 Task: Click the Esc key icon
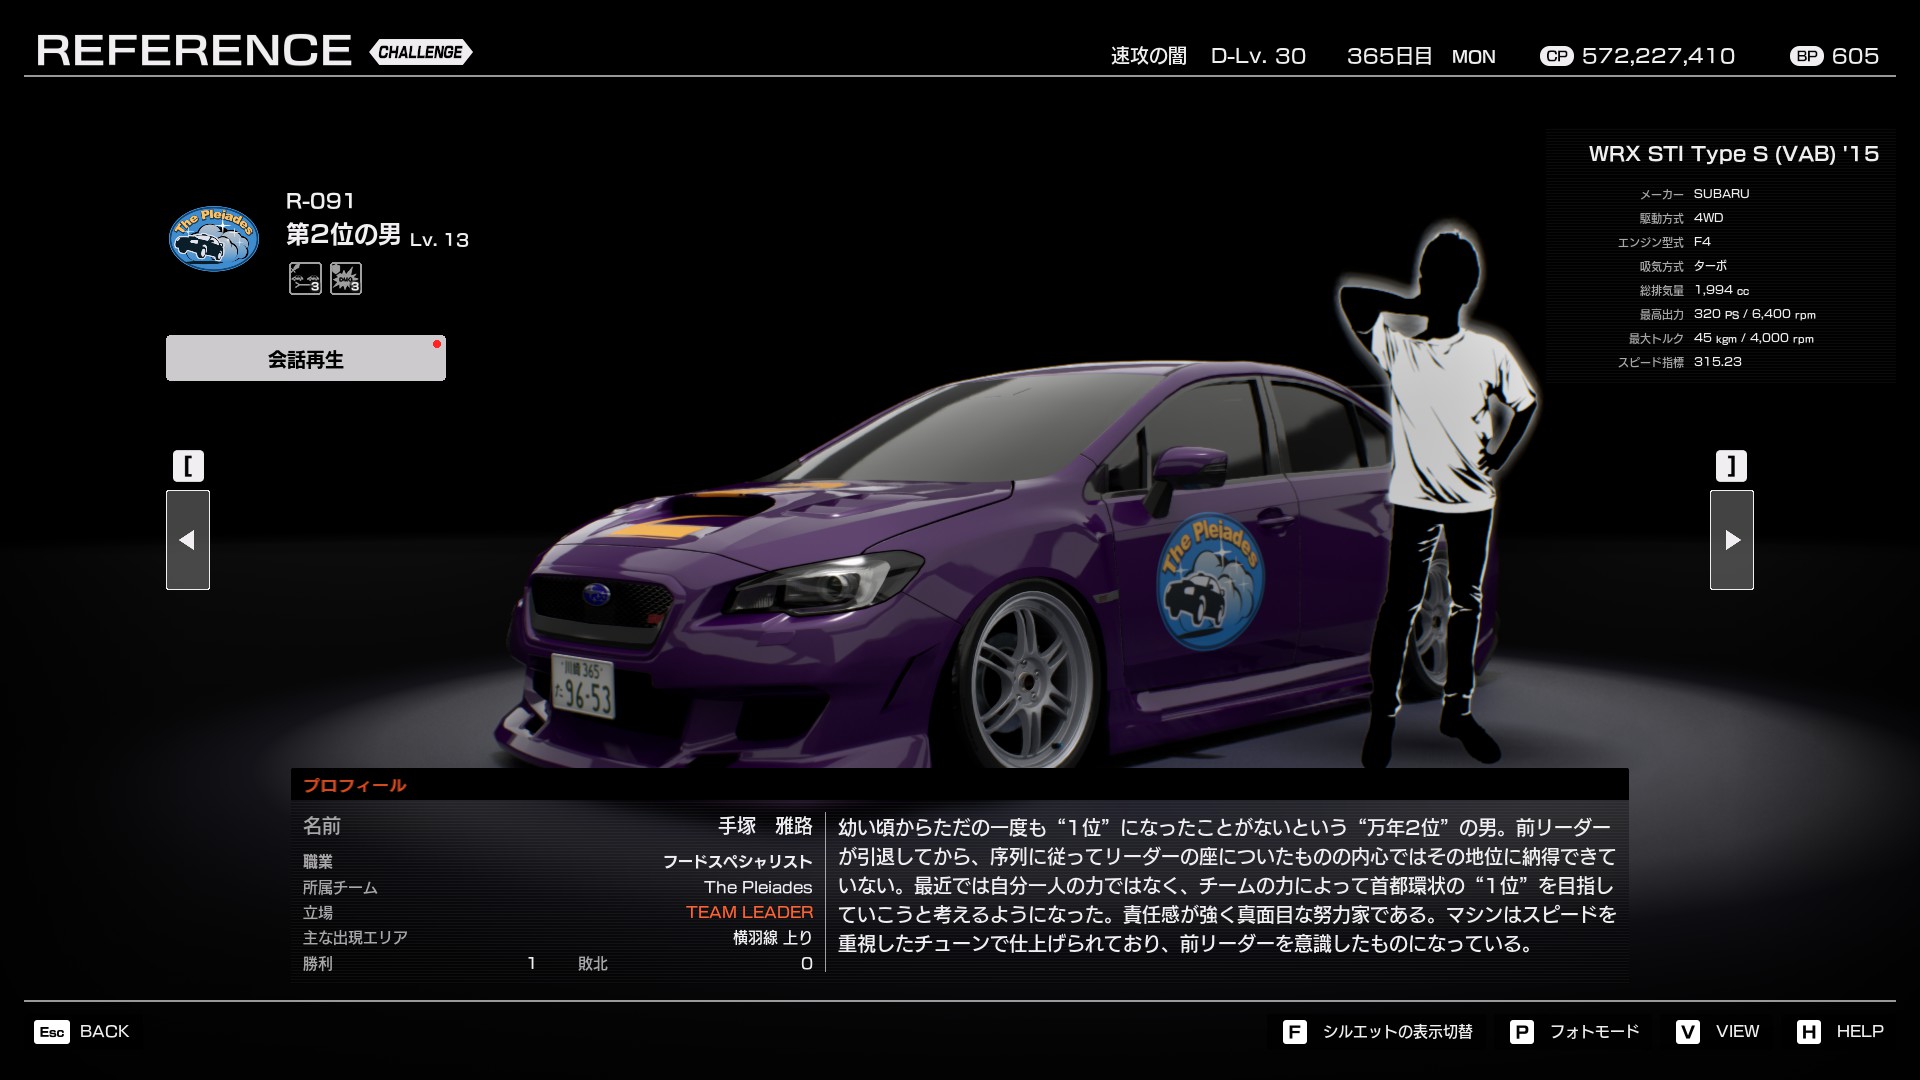52,1032
